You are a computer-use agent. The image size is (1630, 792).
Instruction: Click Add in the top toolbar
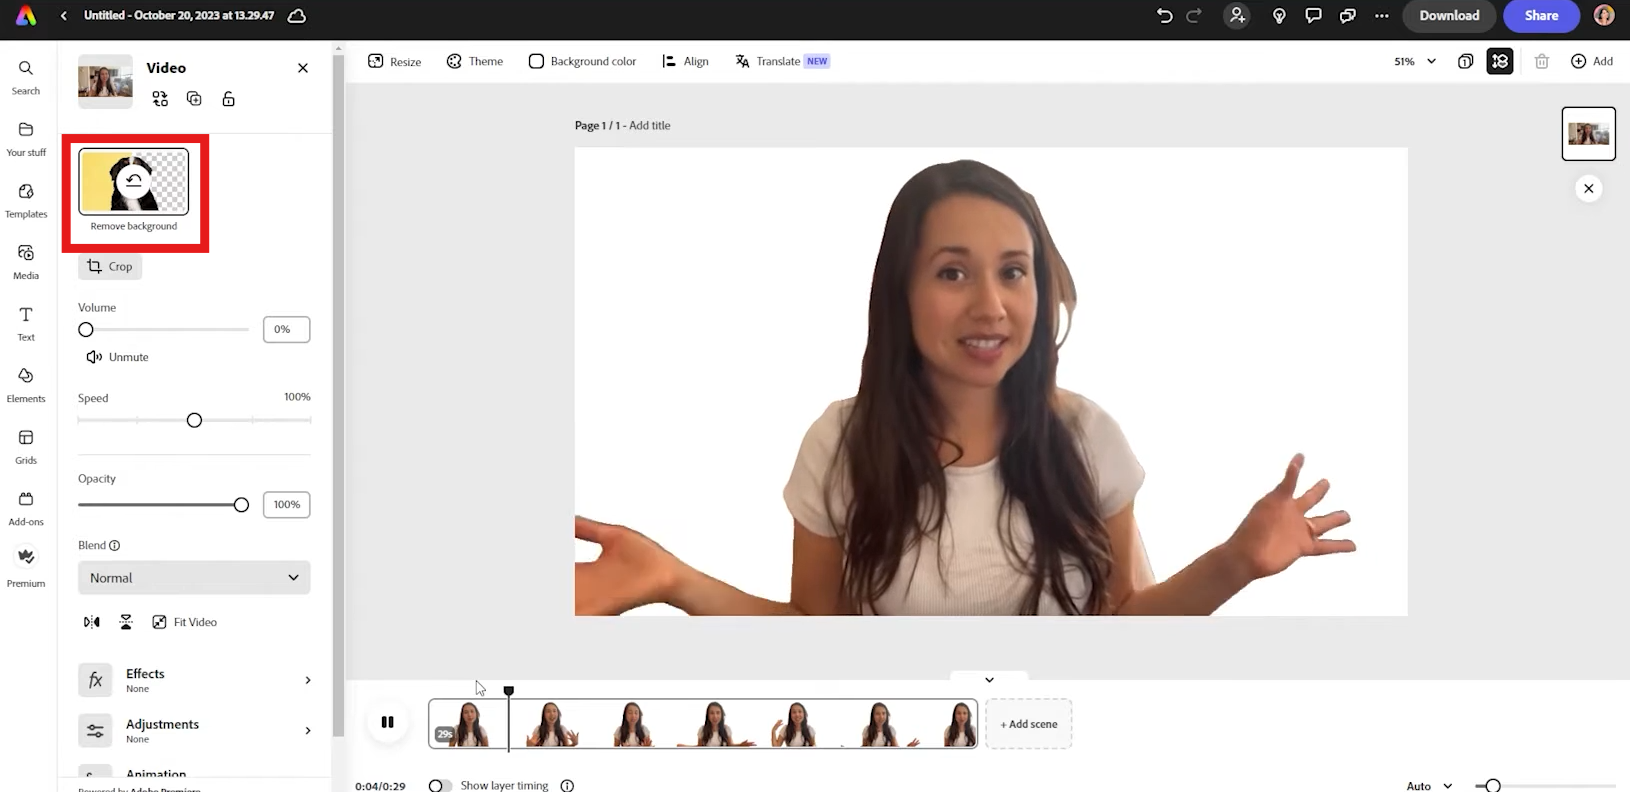coord(1592,61)
